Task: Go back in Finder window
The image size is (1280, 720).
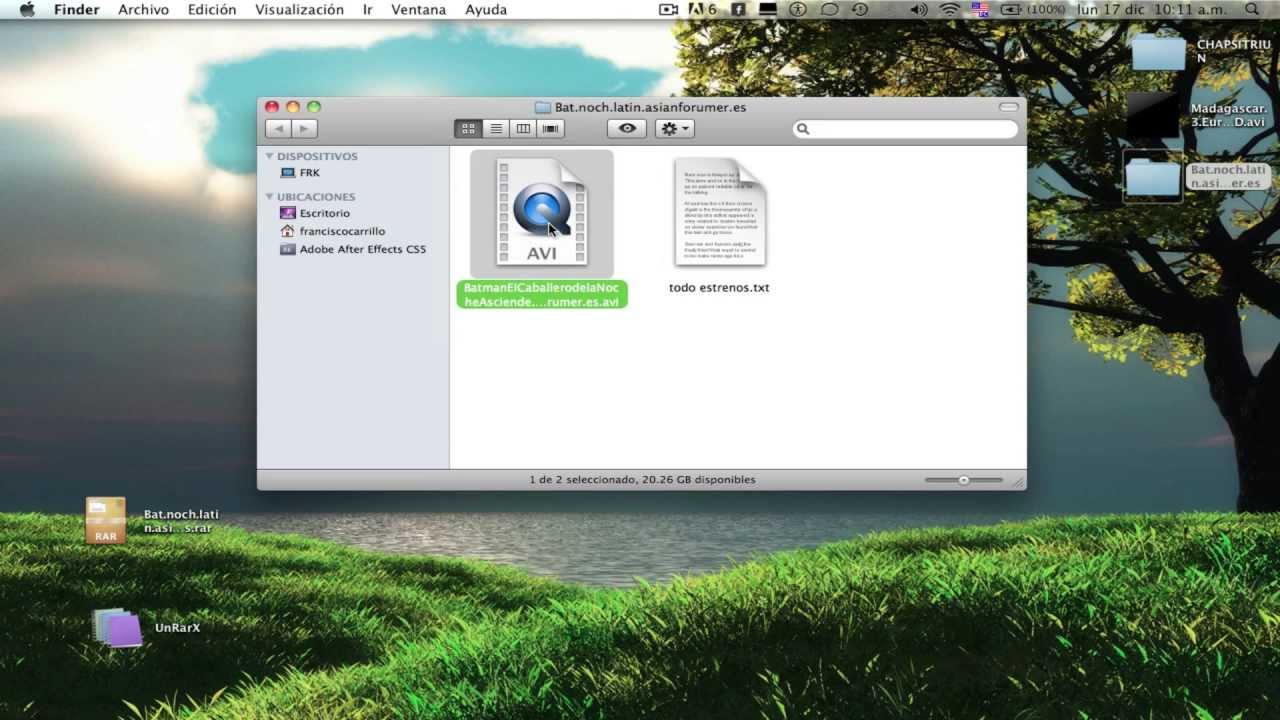Action: click(278, 128)
